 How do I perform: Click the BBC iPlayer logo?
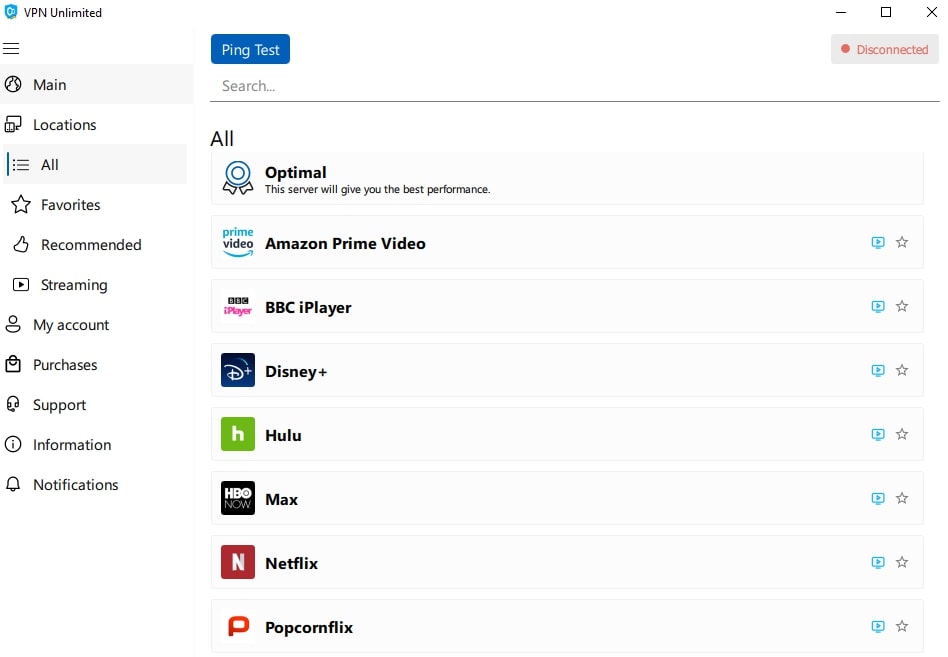(238, 306)
